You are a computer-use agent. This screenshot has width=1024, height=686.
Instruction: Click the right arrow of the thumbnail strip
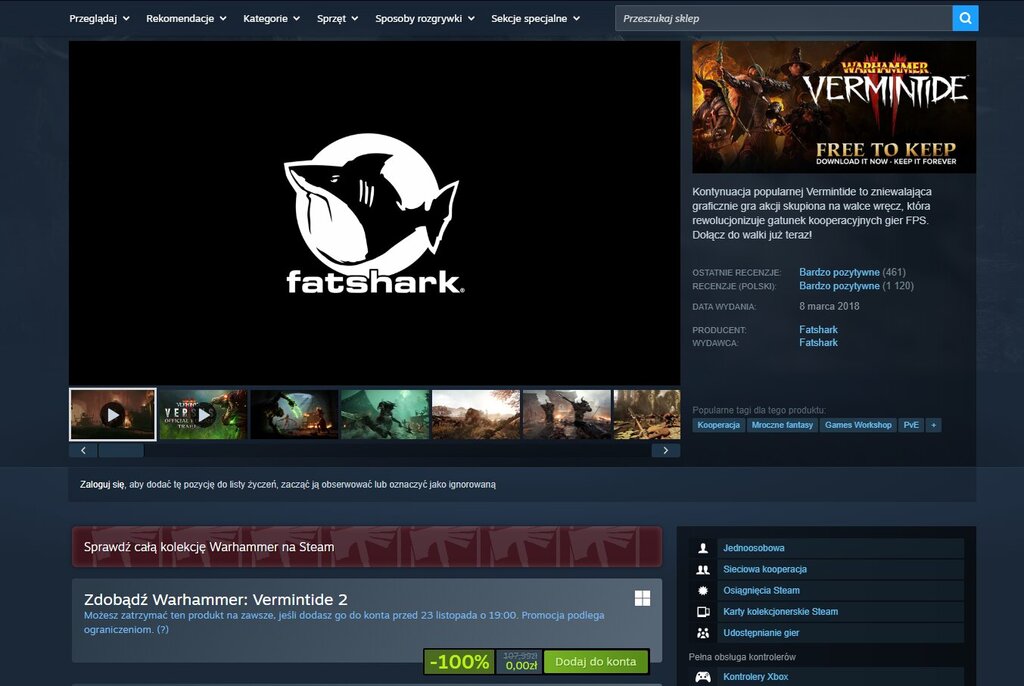click(x=665, y=450)
